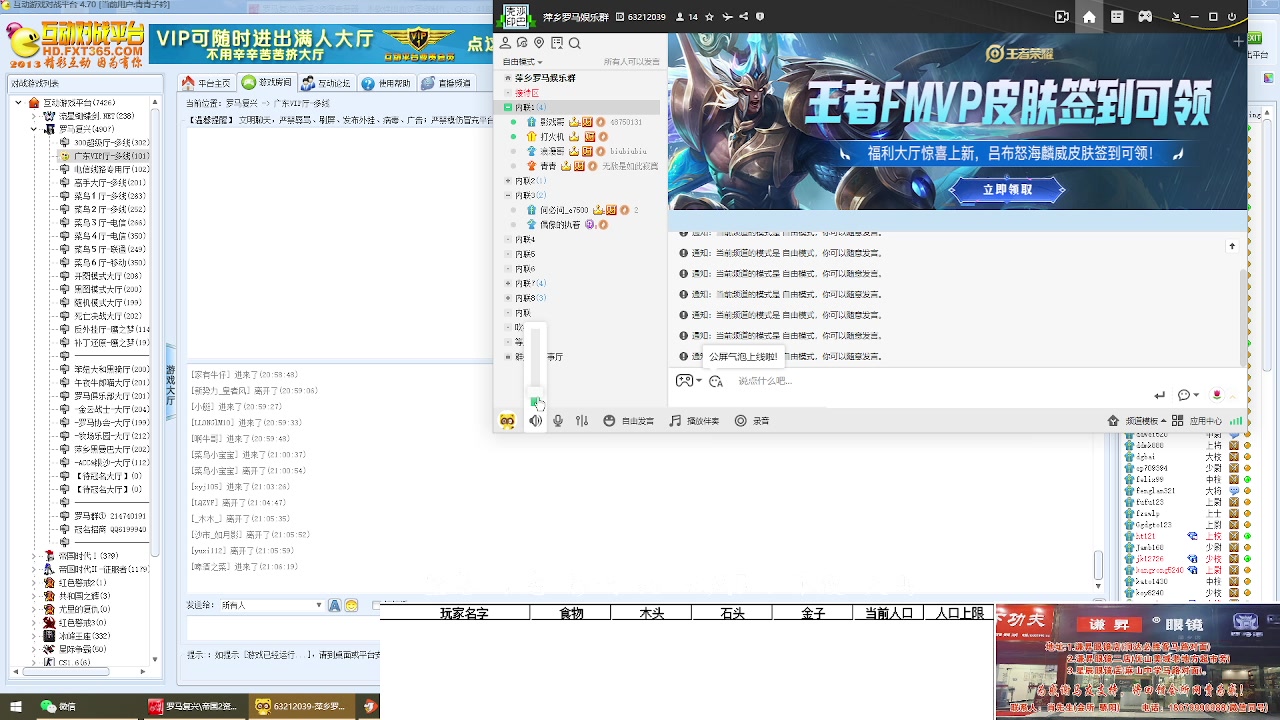The image size is (1280, 720).
Task: Click the 食物 column header
Action: (x=571, y=613)
